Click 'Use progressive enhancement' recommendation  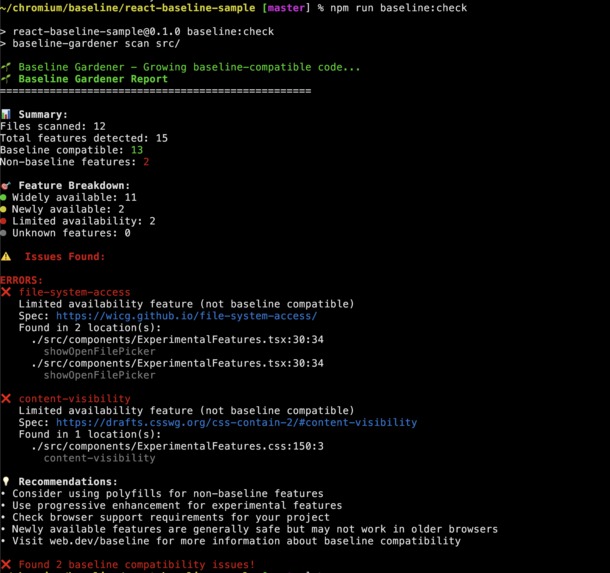[x=177, y=505]
